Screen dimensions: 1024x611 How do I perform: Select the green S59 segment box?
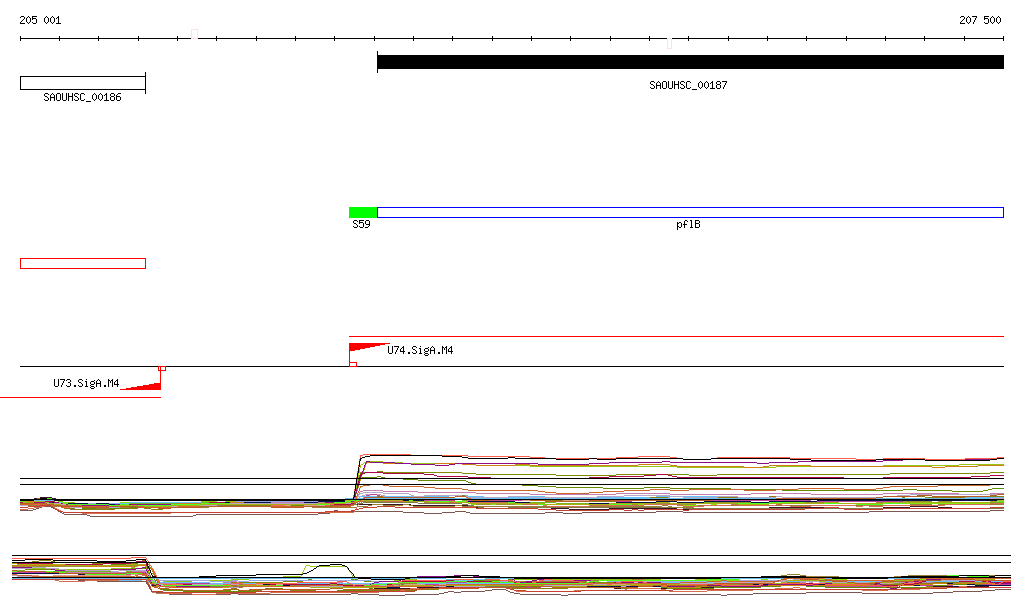(362, 212)
